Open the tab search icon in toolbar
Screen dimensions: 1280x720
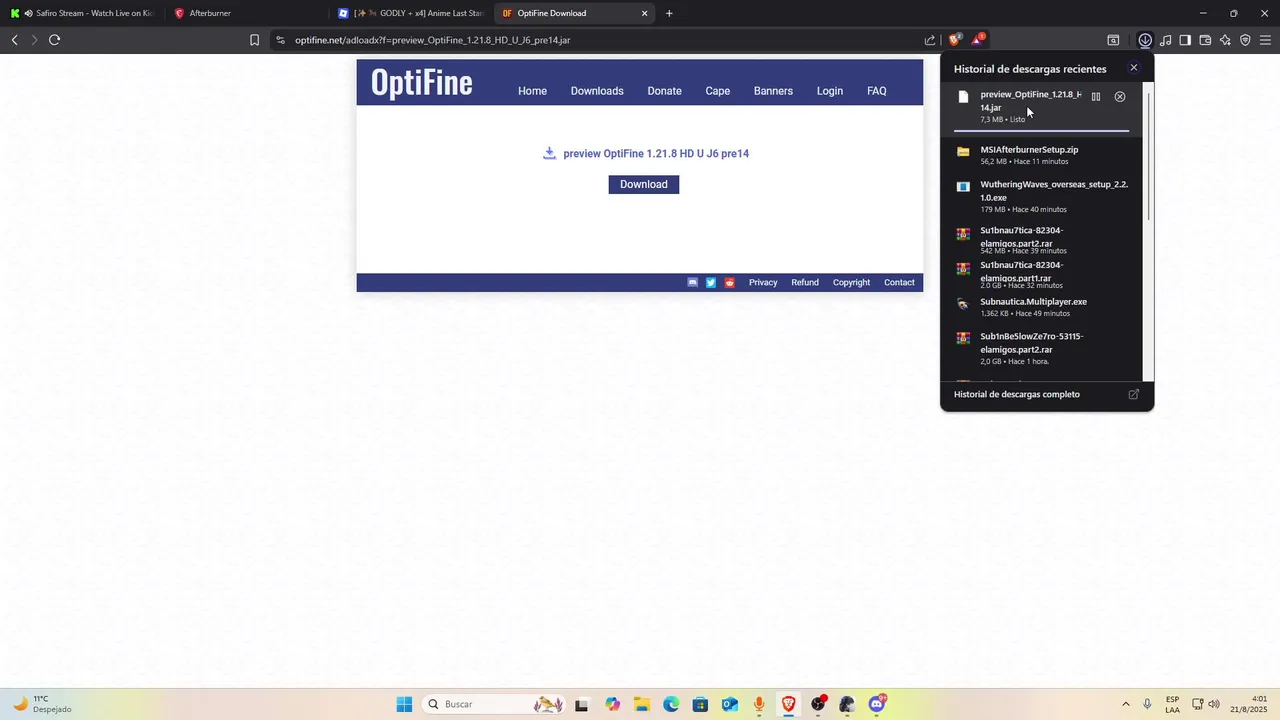pos(1113,40)
